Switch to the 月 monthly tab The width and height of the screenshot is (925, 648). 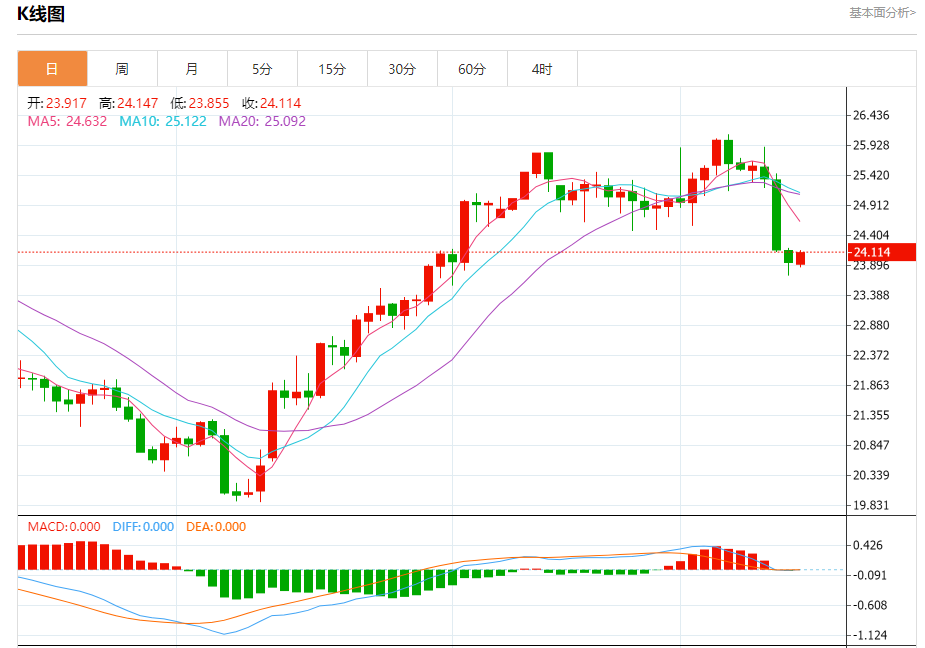[192, 69]
